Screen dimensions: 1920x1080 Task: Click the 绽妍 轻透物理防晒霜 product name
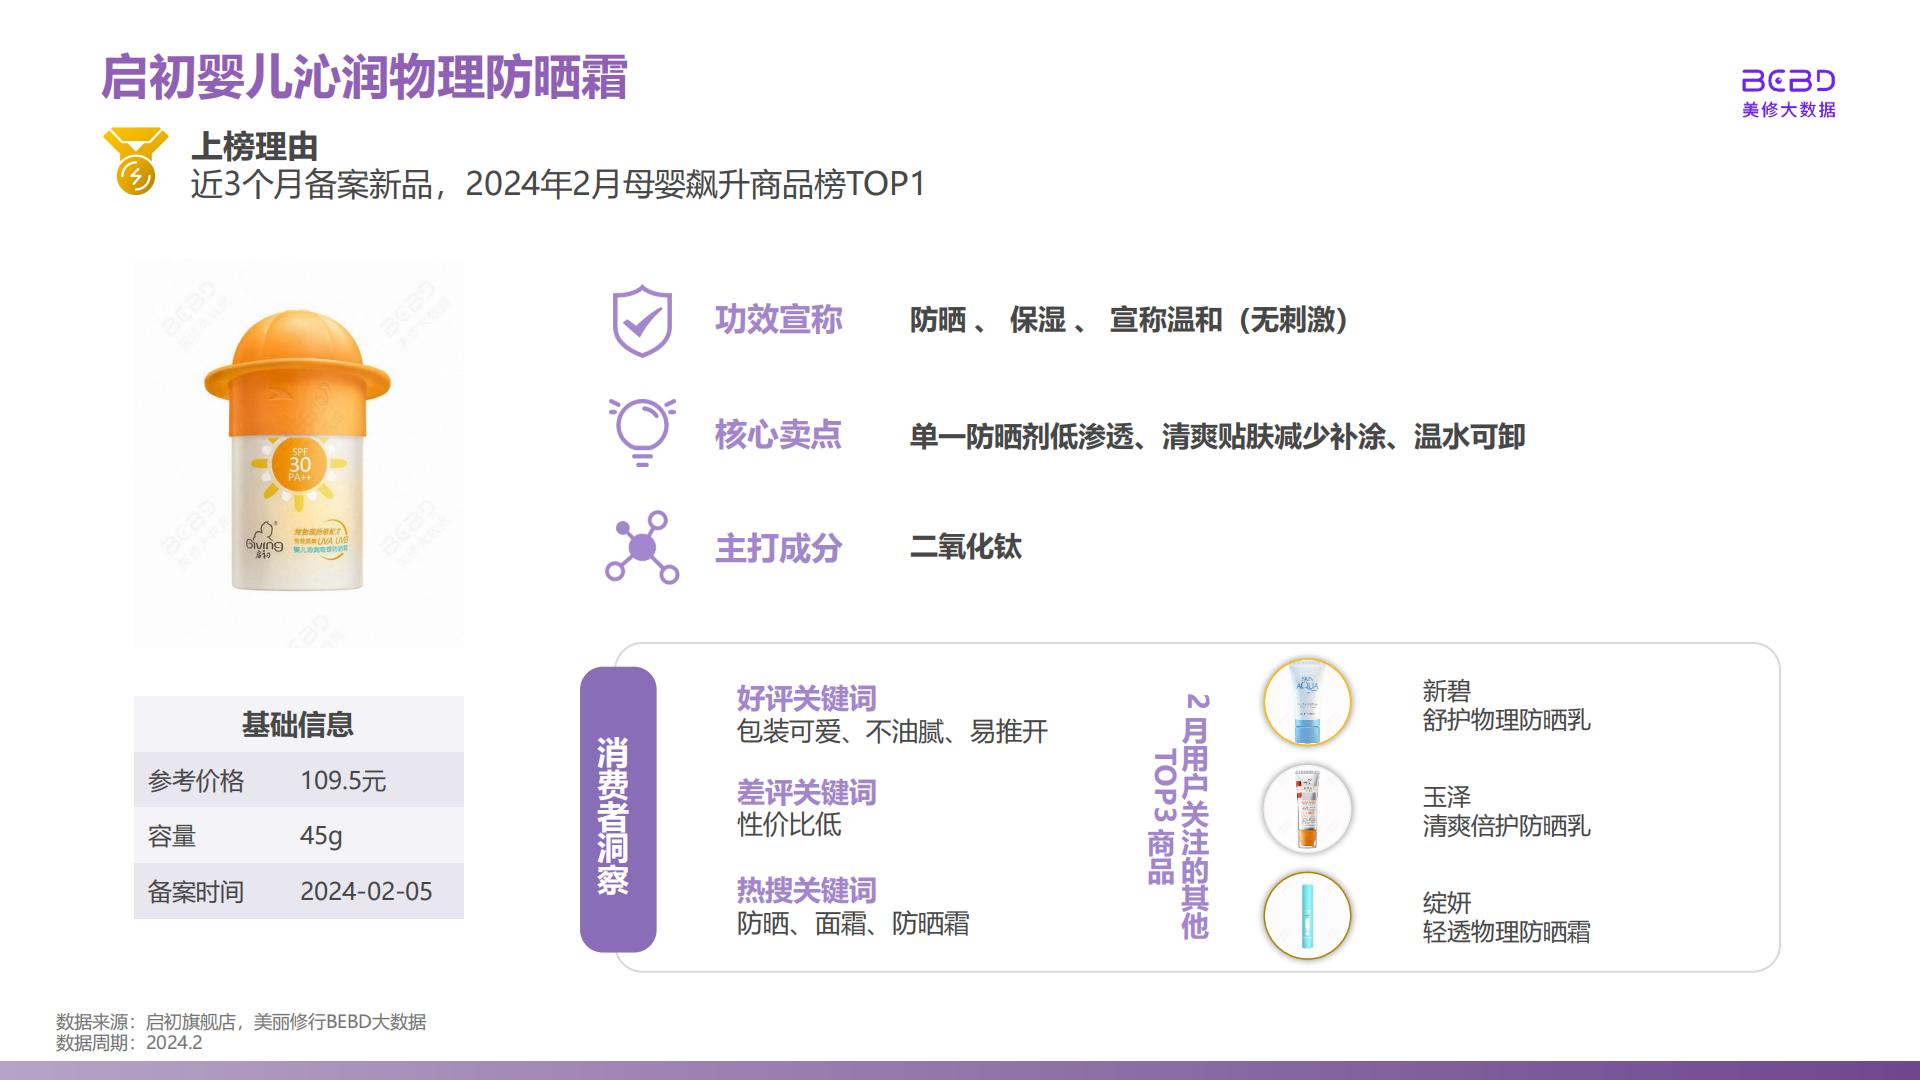(x=1506, y=918)
